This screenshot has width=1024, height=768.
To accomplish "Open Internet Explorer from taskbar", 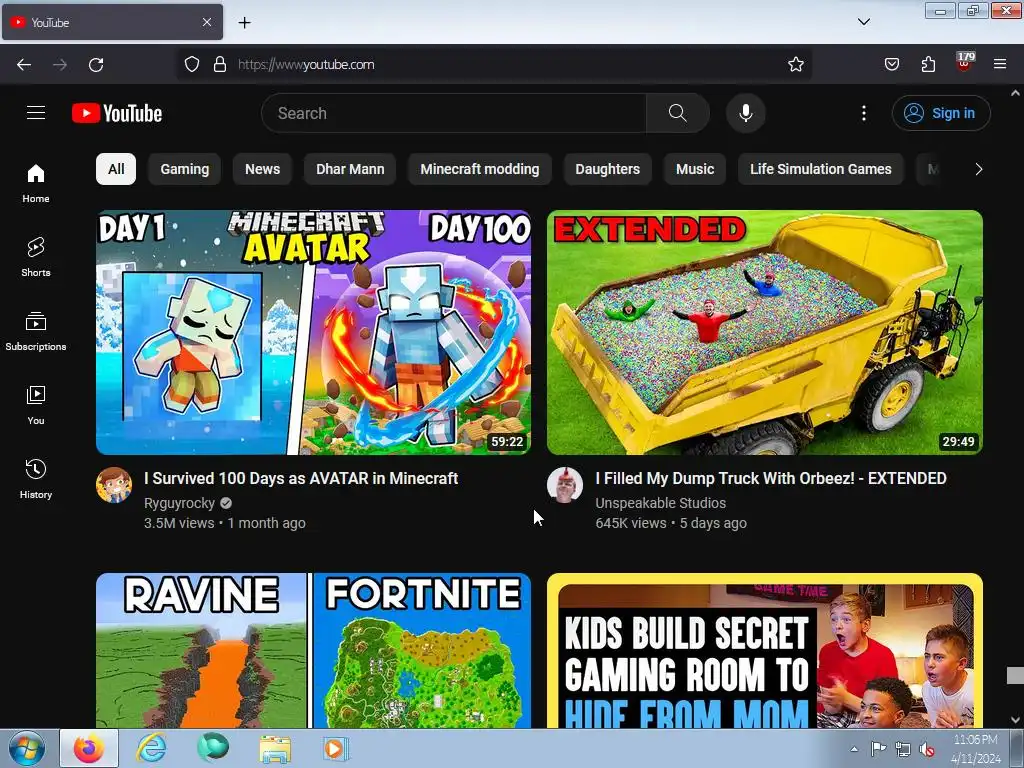I will click(151, 748).
